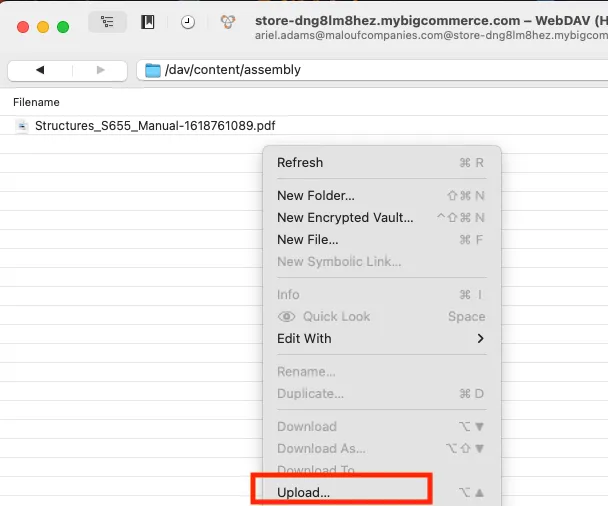Click the folder icon in path bar
Screen dimensions: 608x506
pyautogui.click(x=153, y=70)
